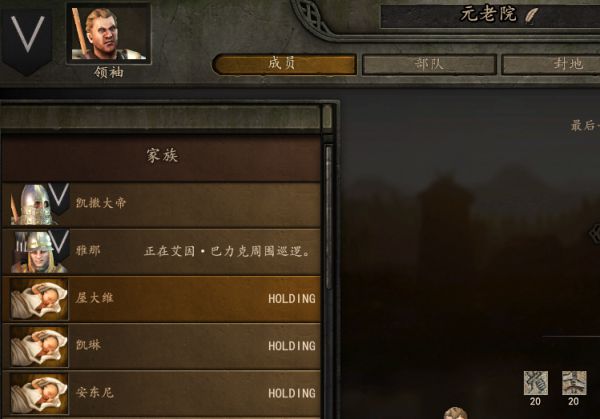Click the first skill icon showing 20
Screen dimensions: 600x419
pyautogui.click(x=535, y=383)
